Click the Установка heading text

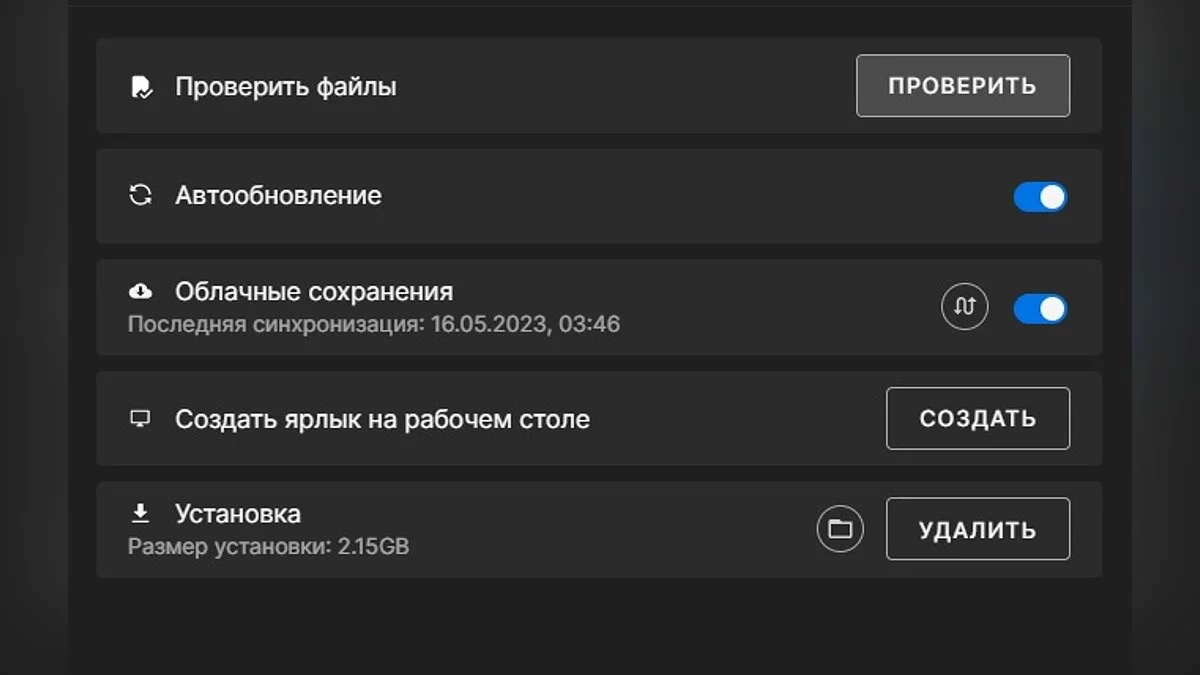tap(238, 514)
